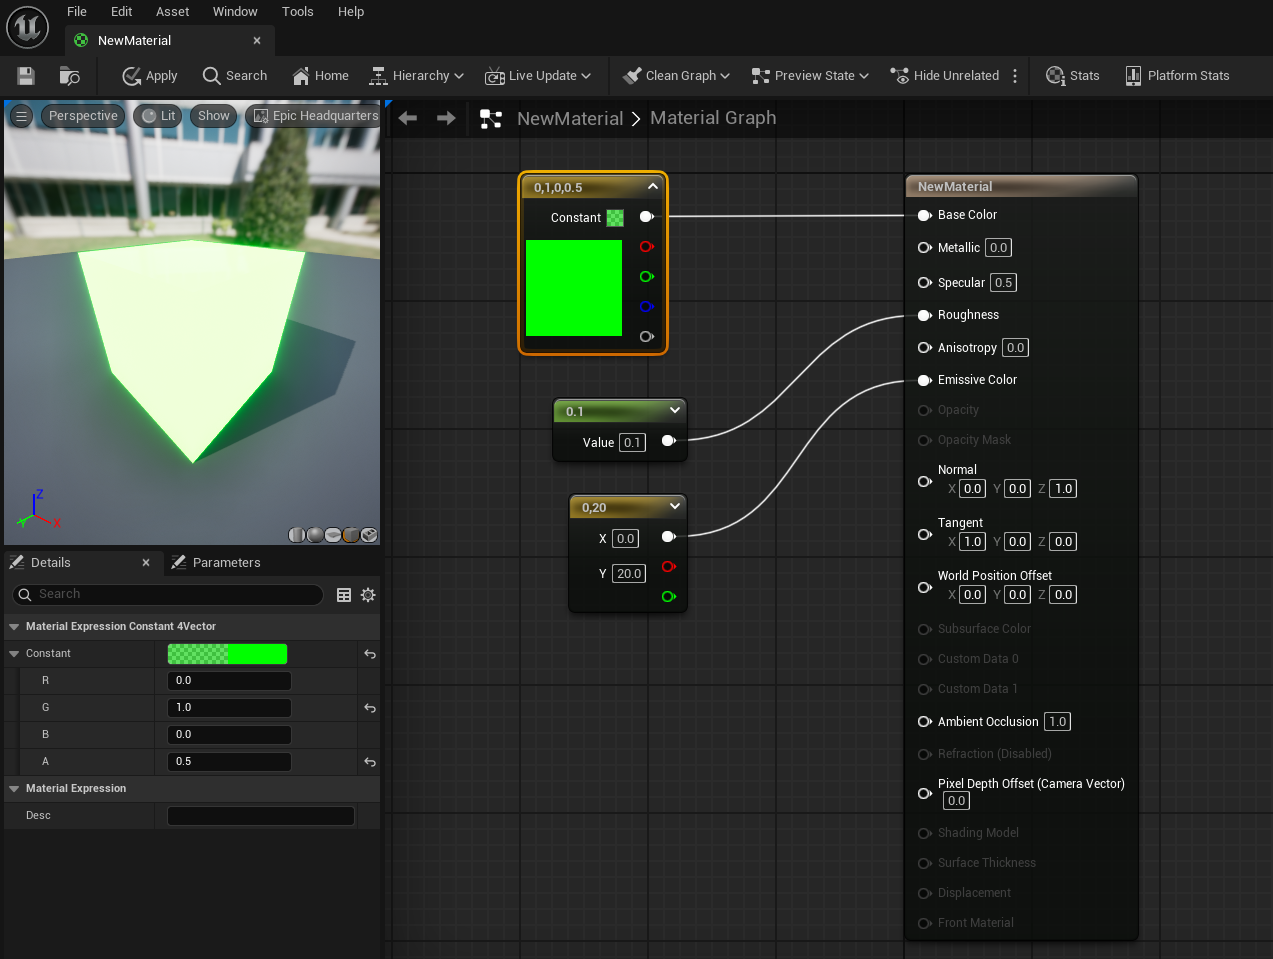Open the Live Update dropdown
This screenshot has height=959, width=1273.
pos(538,76)
